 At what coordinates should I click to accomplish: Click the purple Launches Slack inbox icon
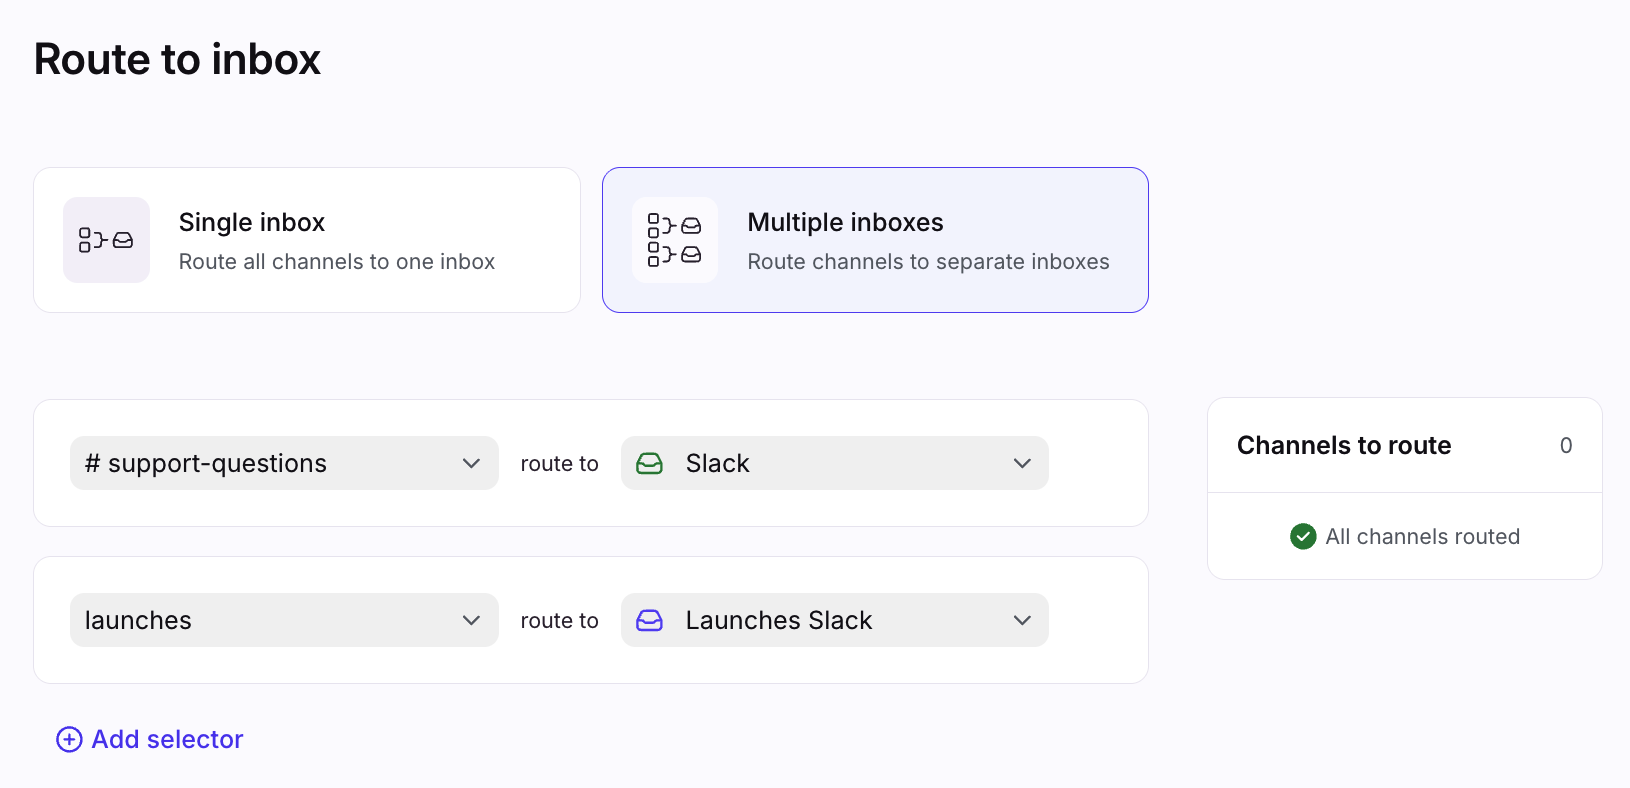(650, 620)
